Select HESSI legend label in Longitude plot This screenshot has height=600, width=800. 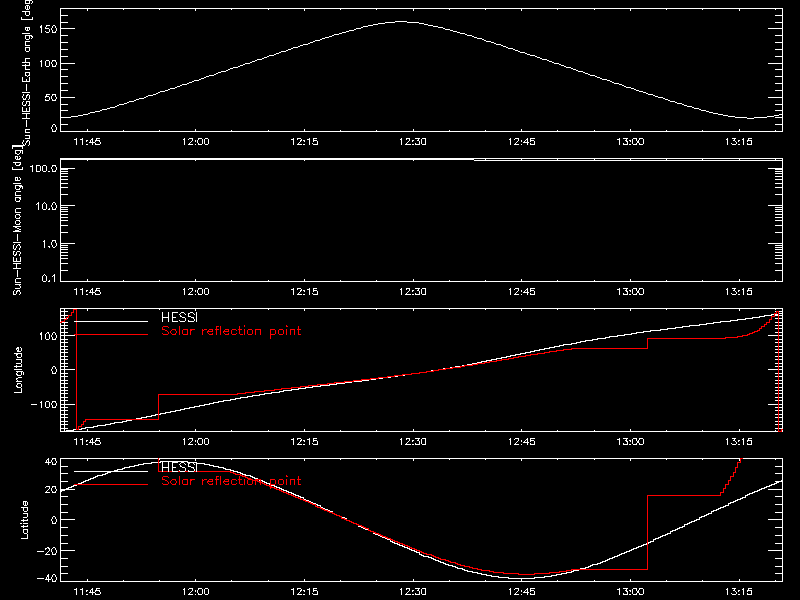(179, 317)
